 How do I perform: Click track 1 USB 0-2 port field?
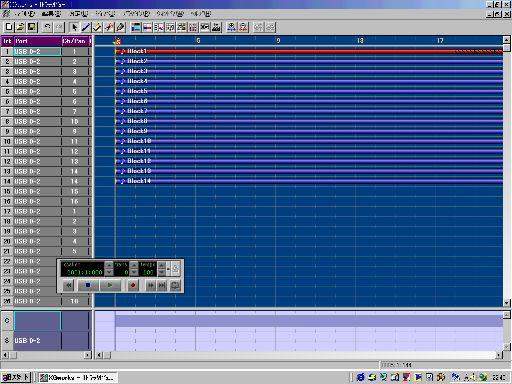[37, 51]
